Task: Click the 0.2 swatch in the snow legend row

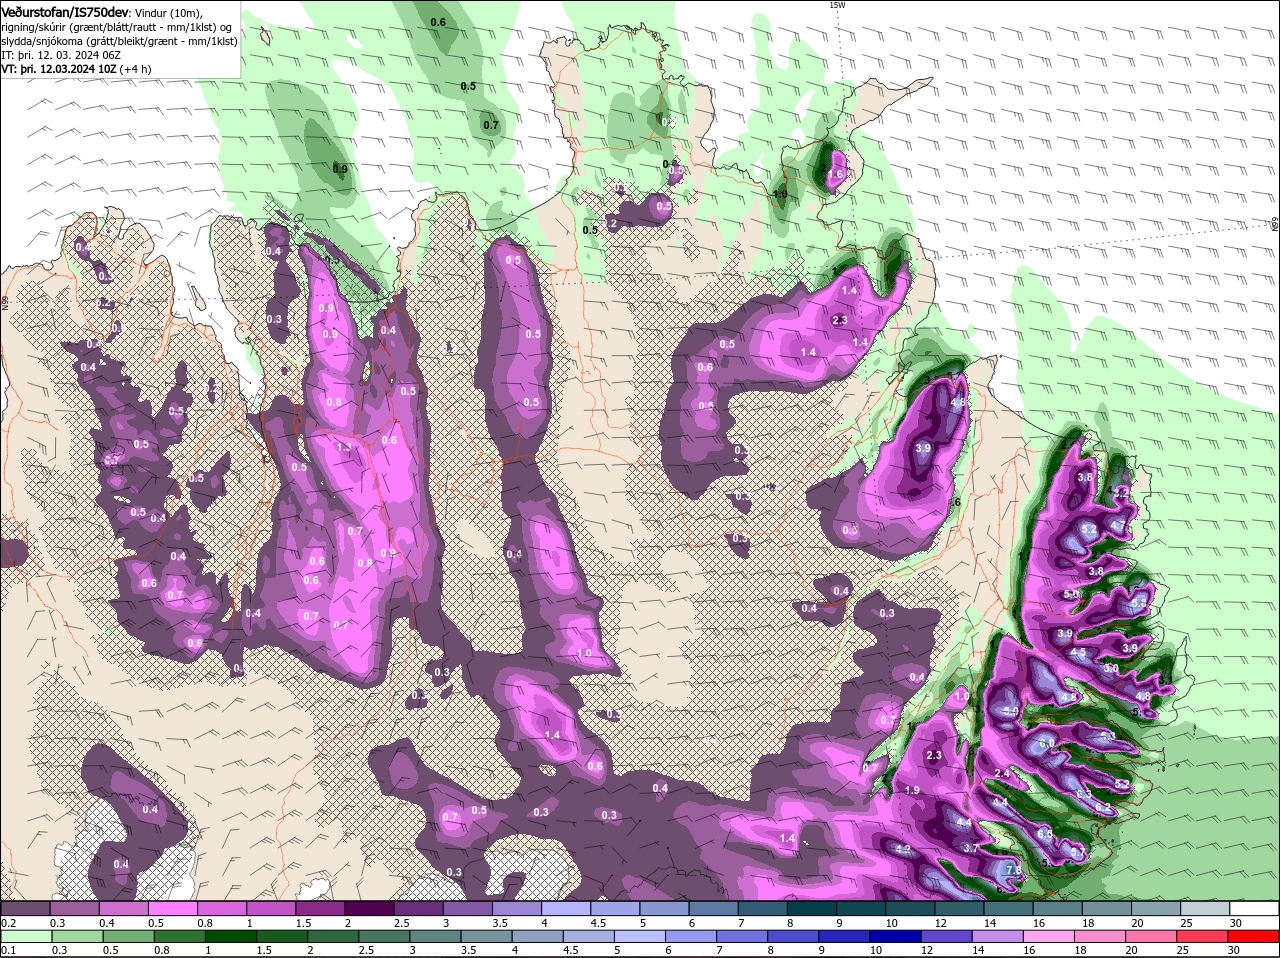Action: 26,908
